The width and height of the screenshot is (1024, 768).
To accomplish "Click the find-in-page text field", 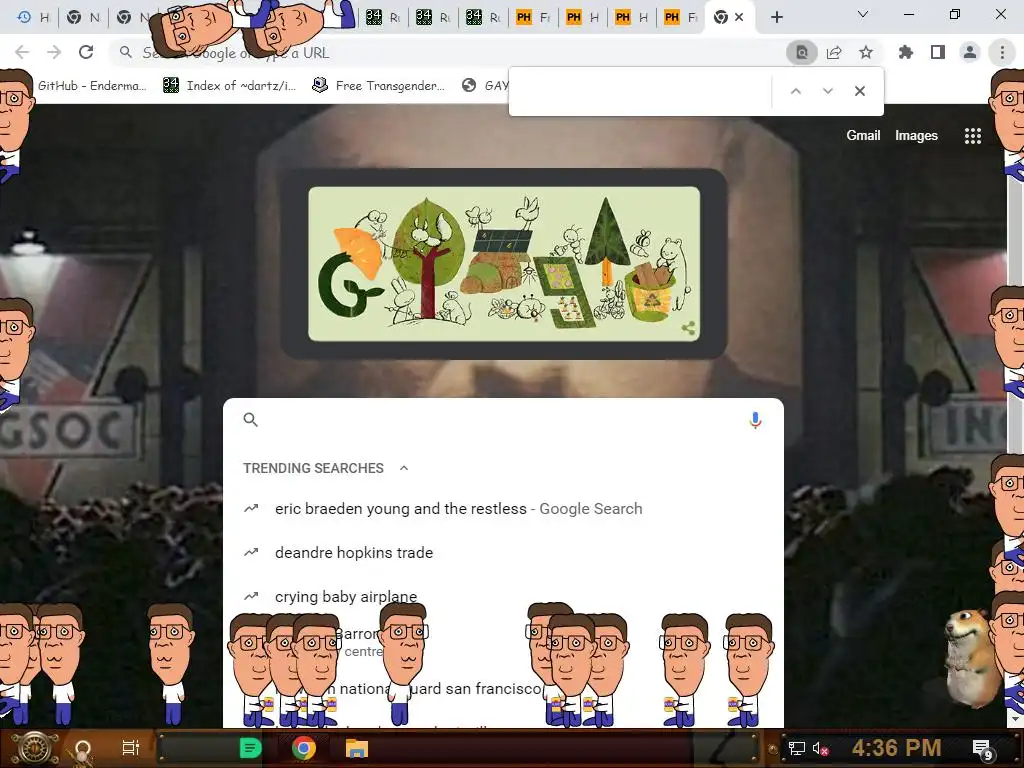I will click(x=640, y=91).
